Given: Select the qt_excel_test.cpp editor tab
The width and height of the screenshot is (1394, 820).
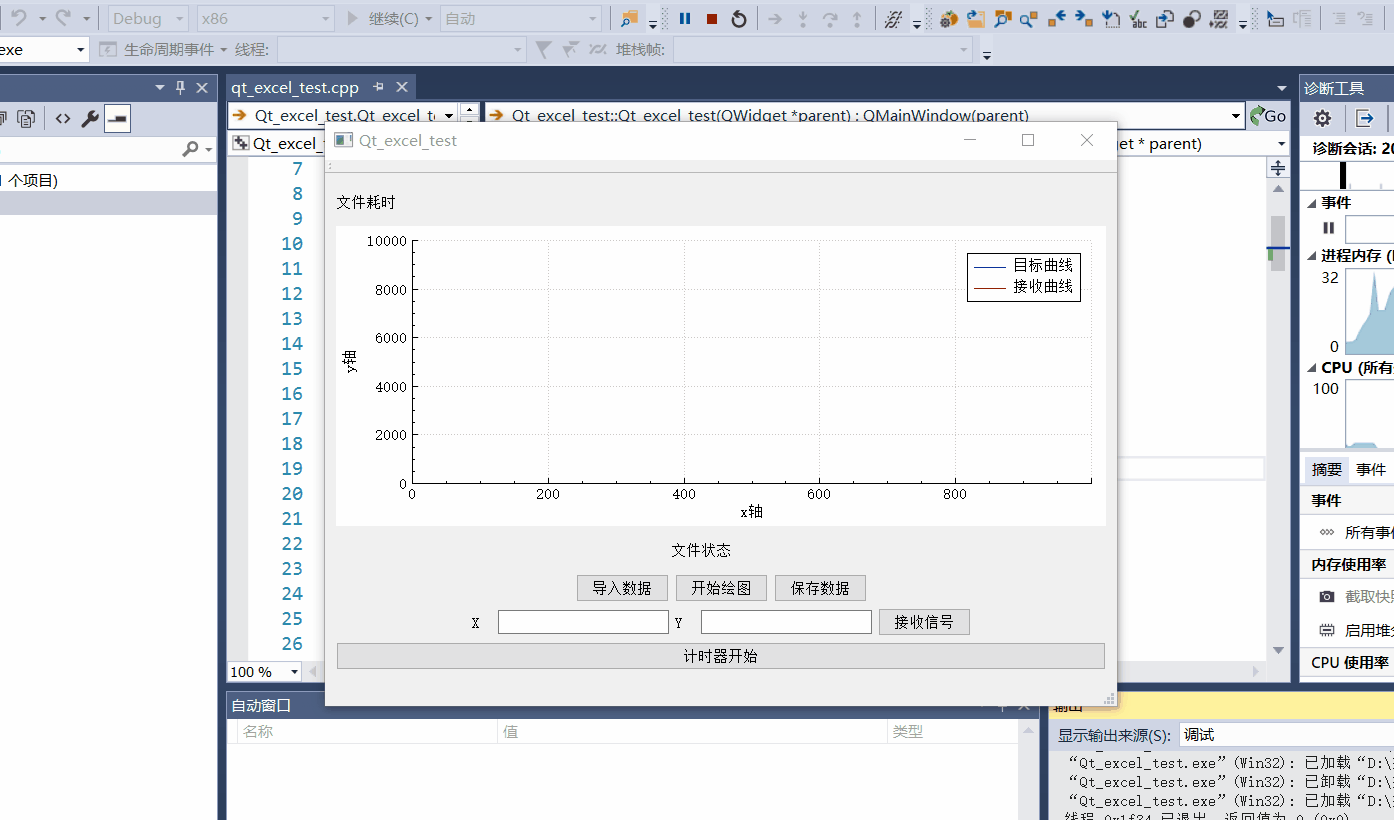Looking at the screenshot, I should [x=295, y=87].
